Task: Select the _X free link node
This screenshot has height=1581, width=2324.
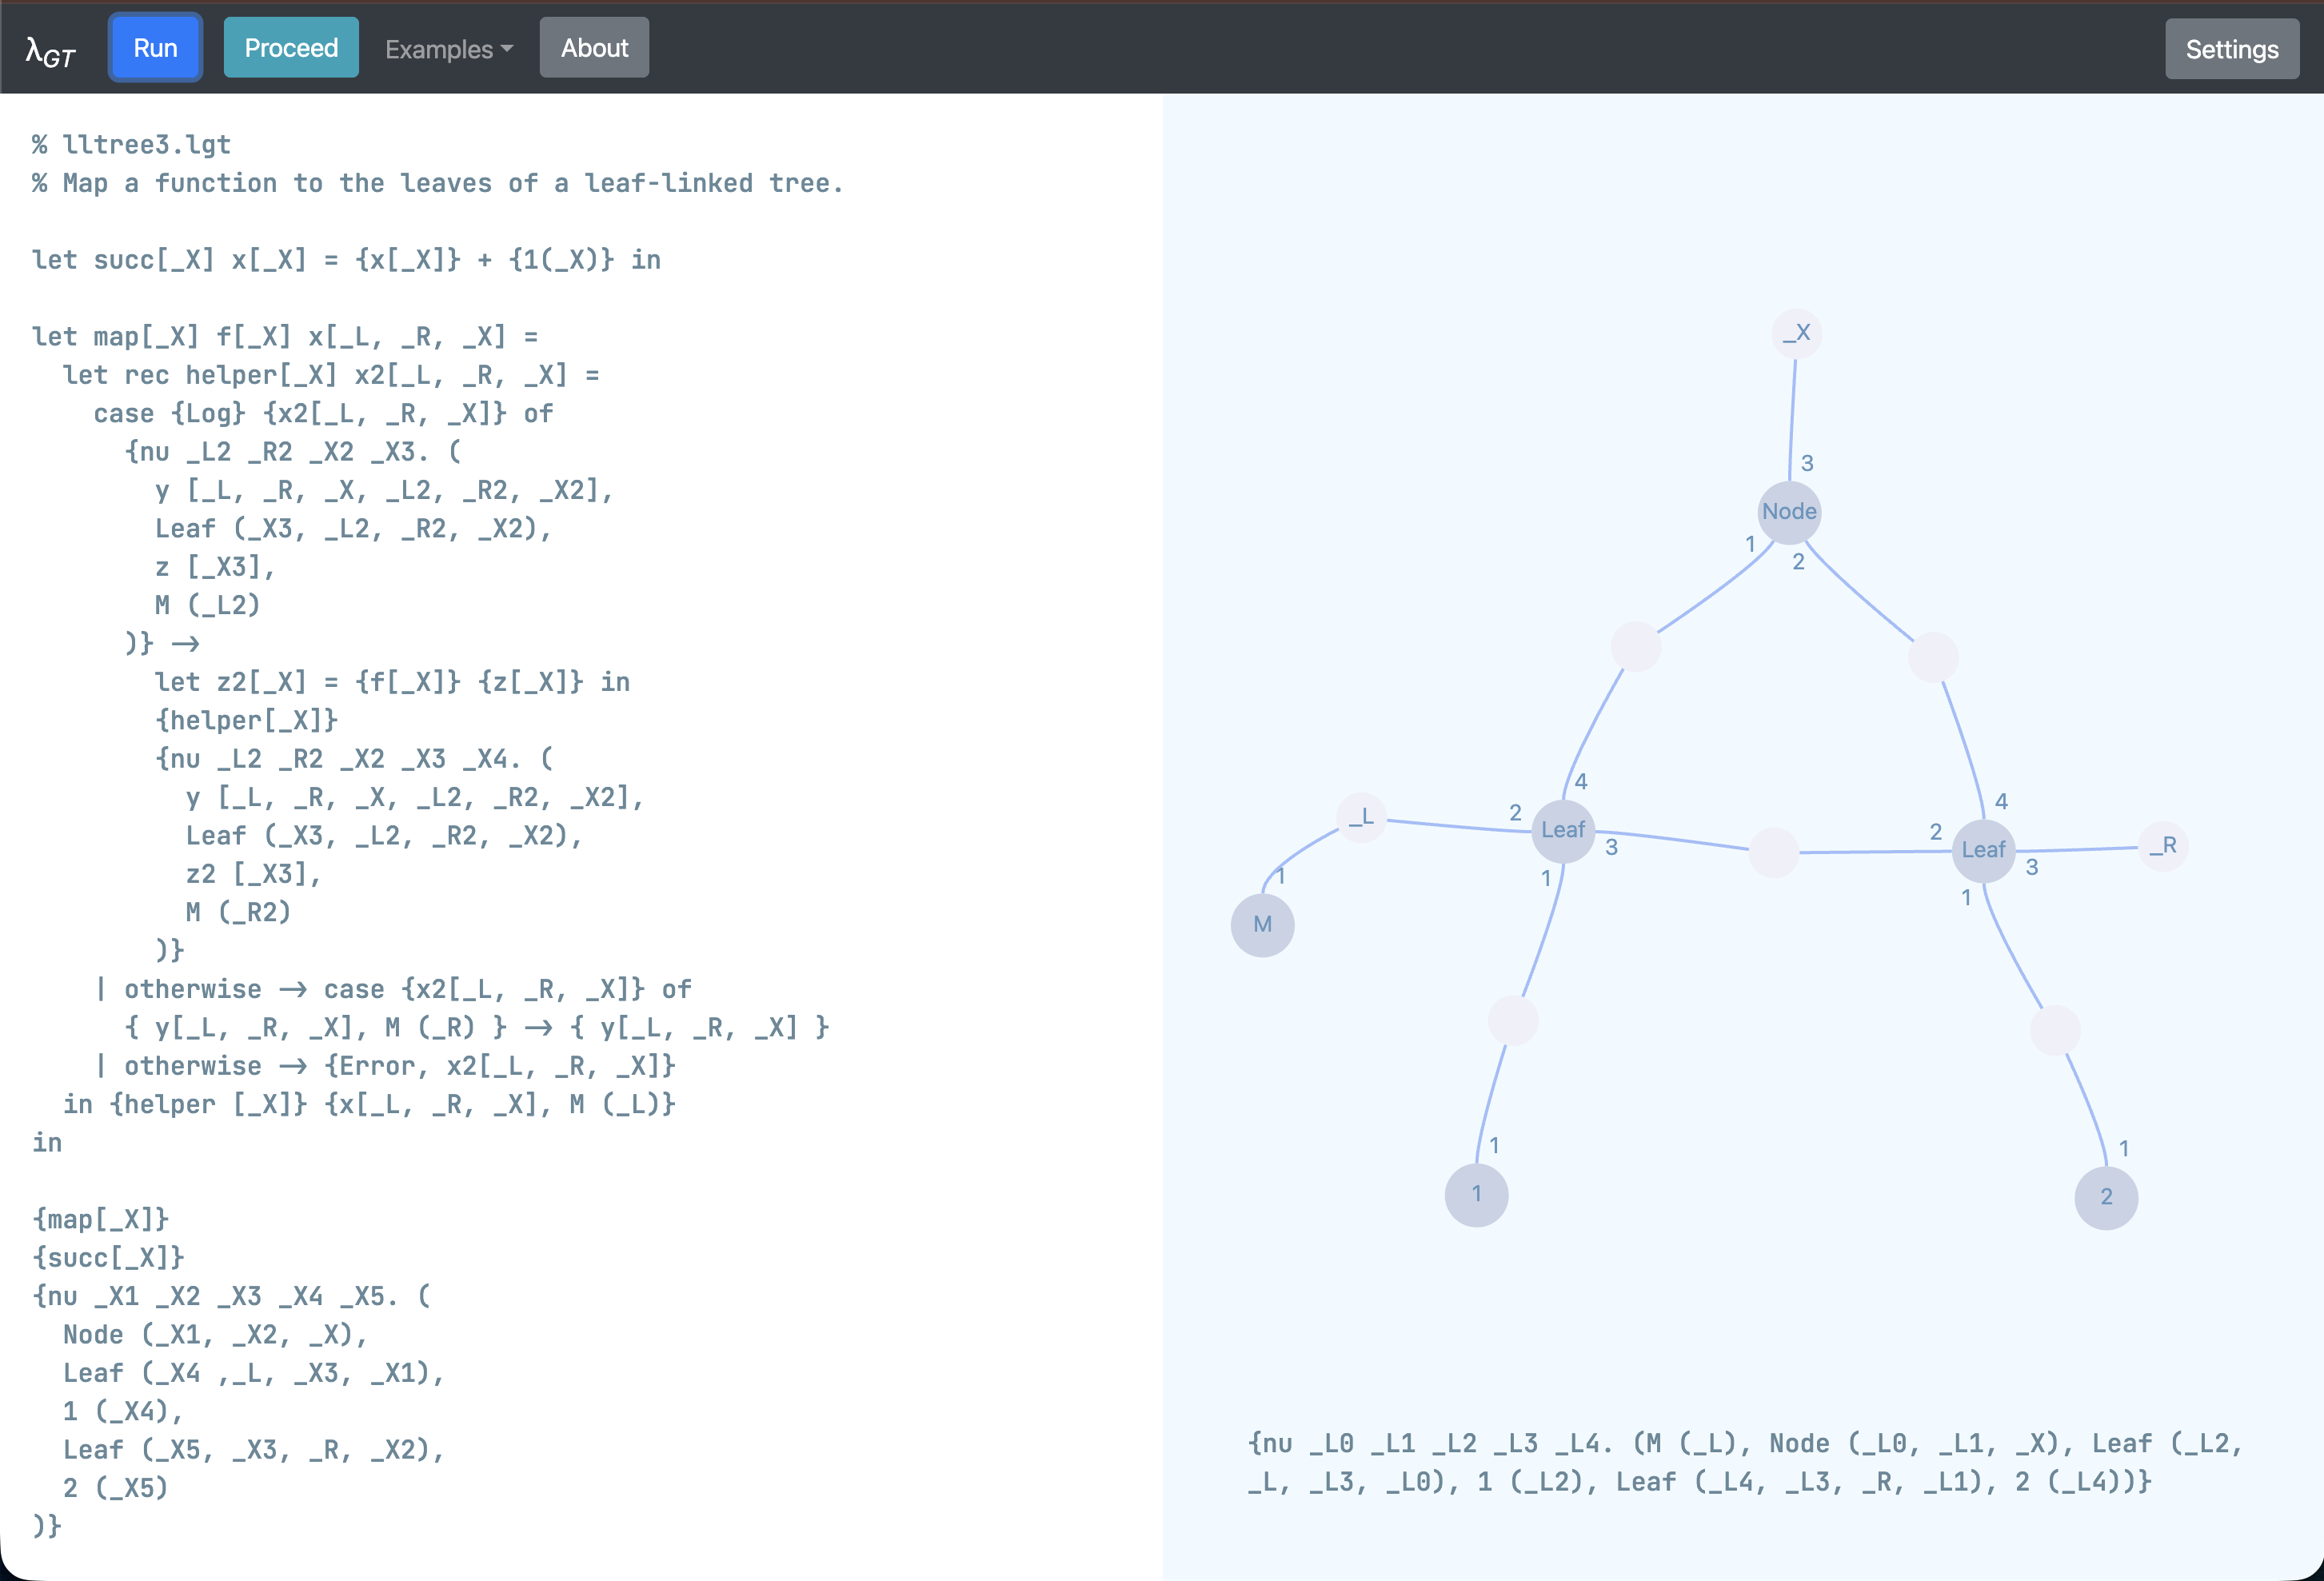Action: tap(1797, 334)
